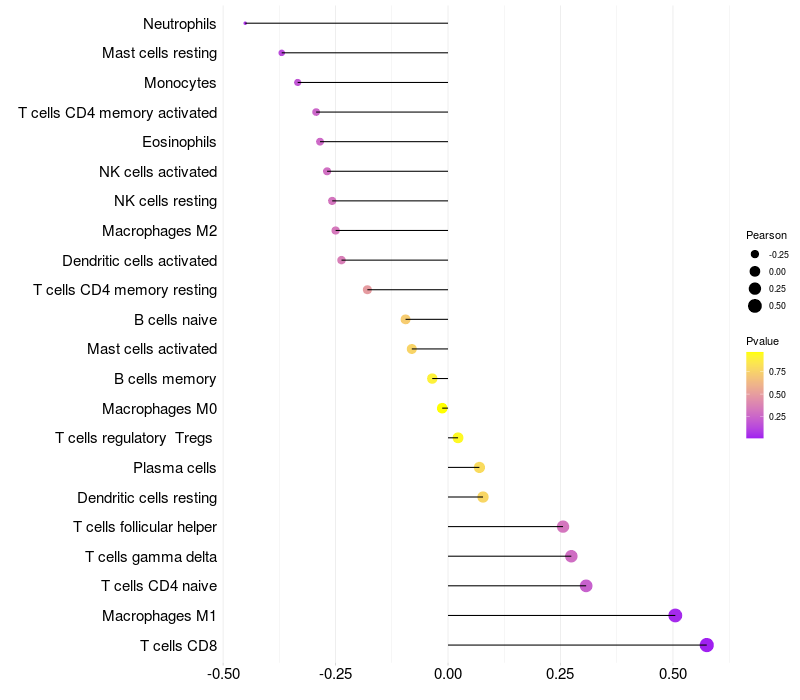Image resolution: width=800 pixels, height=700 pixels.
Task: Click the -0.25 Pearson legend circle
Action: click(x=755, y=254)
